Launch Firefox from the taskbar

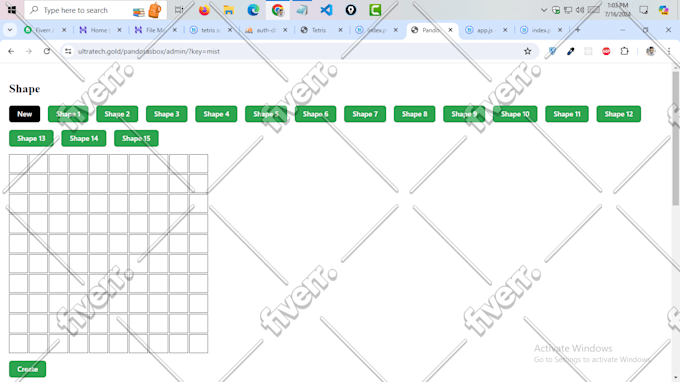click(x=204, y=10)
